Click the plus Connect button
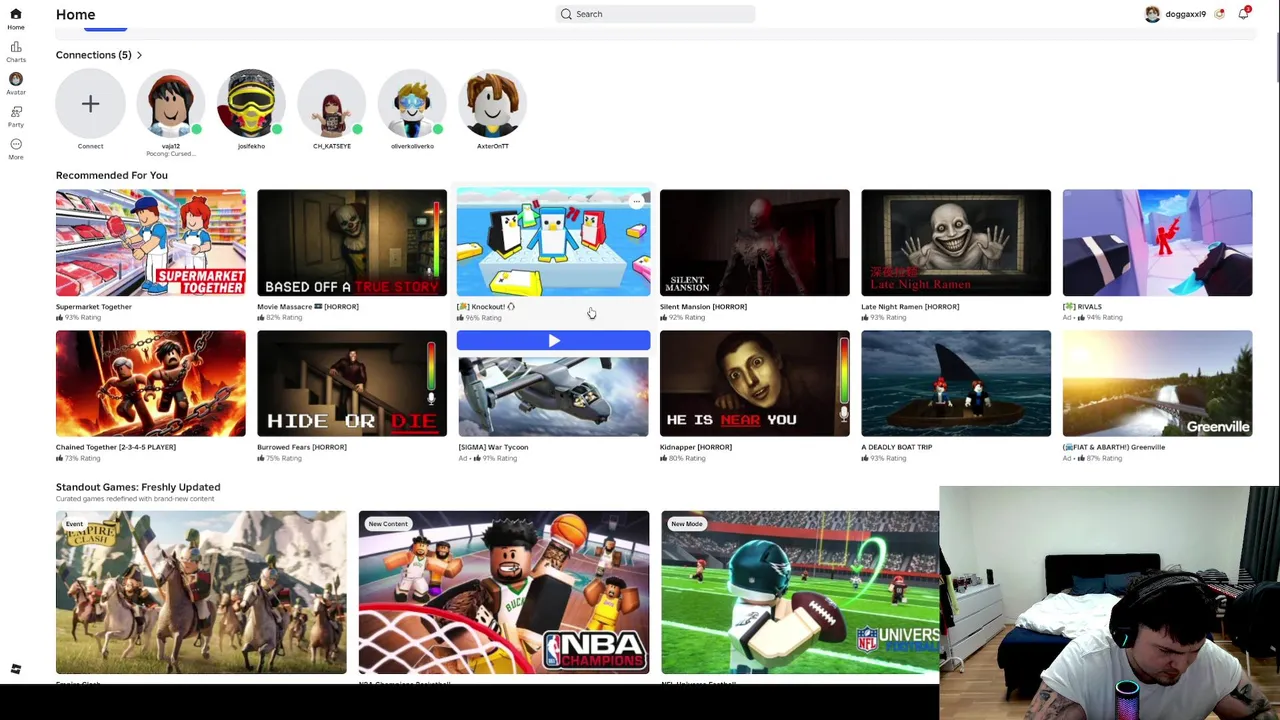The image size is (1280, 720). tap(90, 104)
